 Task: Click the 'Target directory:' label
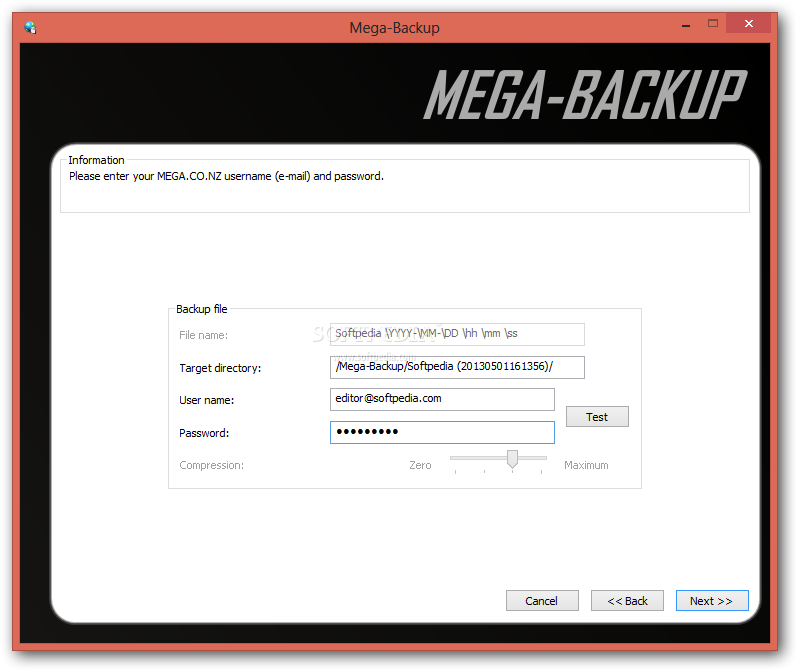pos(220,368)
